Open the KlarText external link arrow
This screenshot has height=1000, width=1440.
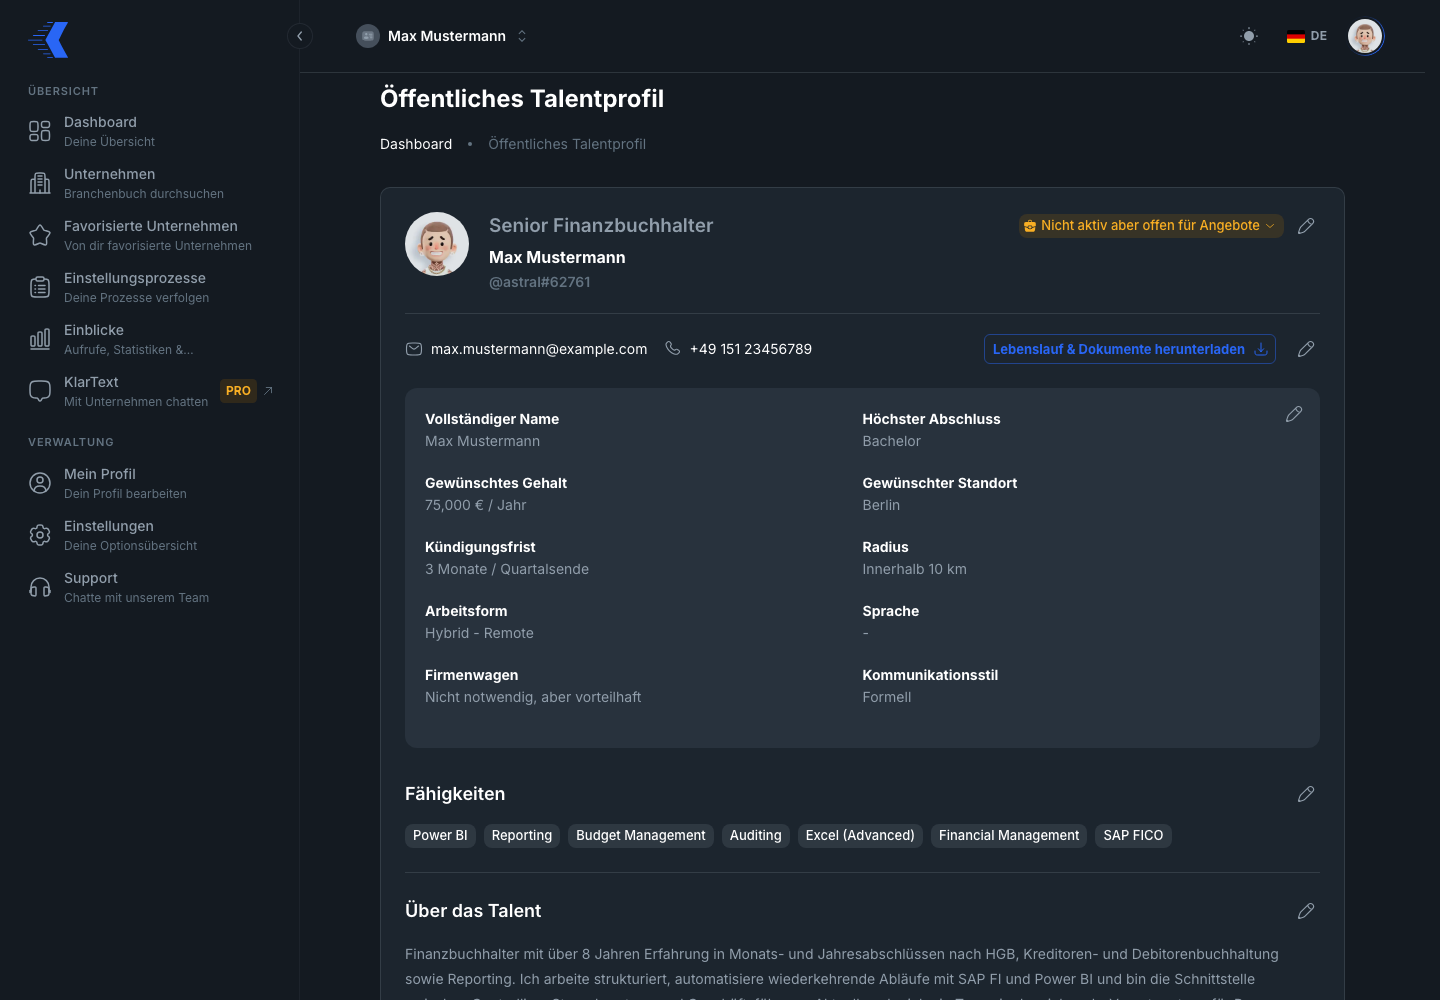268,391
